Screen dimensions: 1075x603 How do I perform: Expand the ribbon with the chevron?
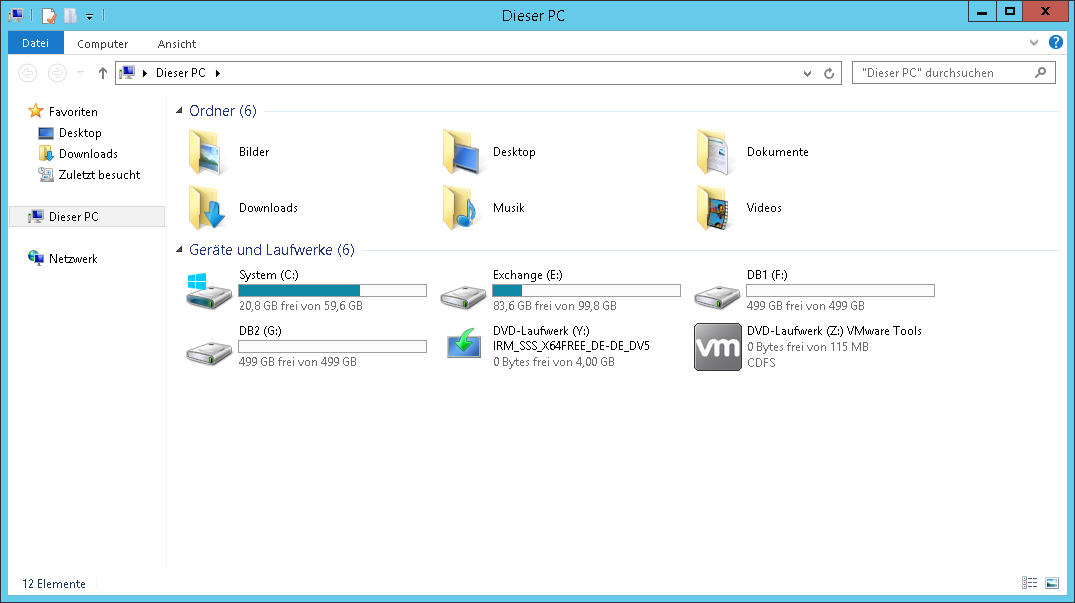point(1034,44)
